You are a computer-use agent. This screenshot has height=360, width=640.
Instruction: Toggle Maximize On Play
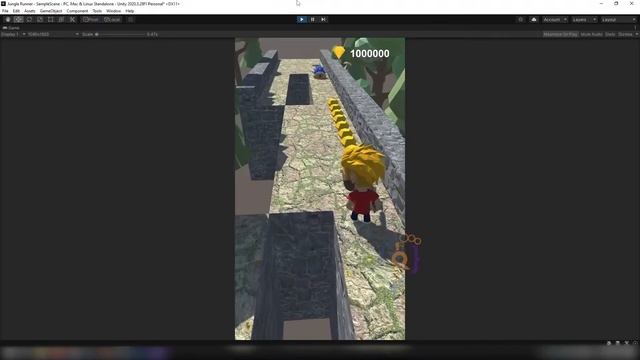click(560, 34)
